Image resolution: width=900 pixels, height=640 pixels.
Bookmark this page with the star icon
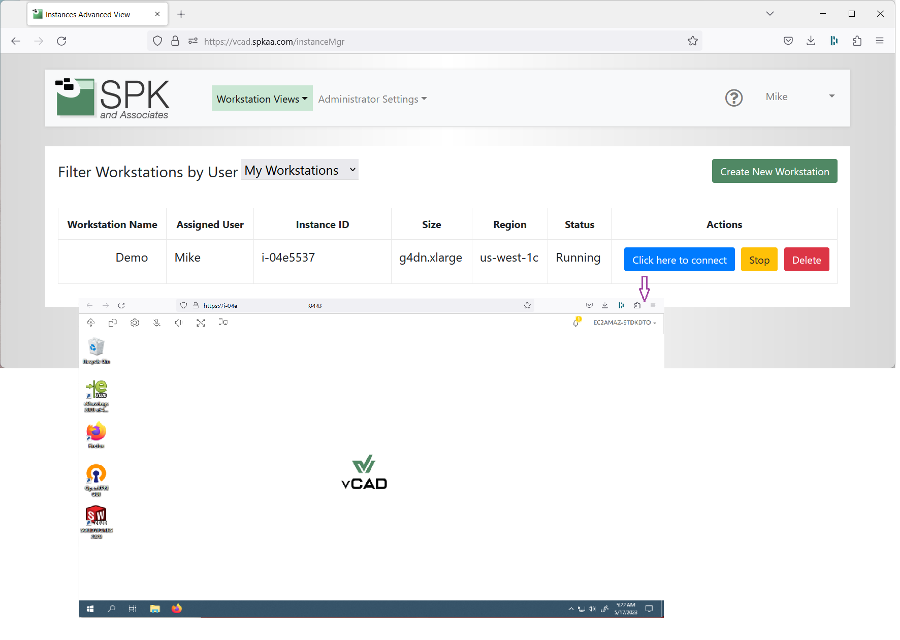click(693, 41)
